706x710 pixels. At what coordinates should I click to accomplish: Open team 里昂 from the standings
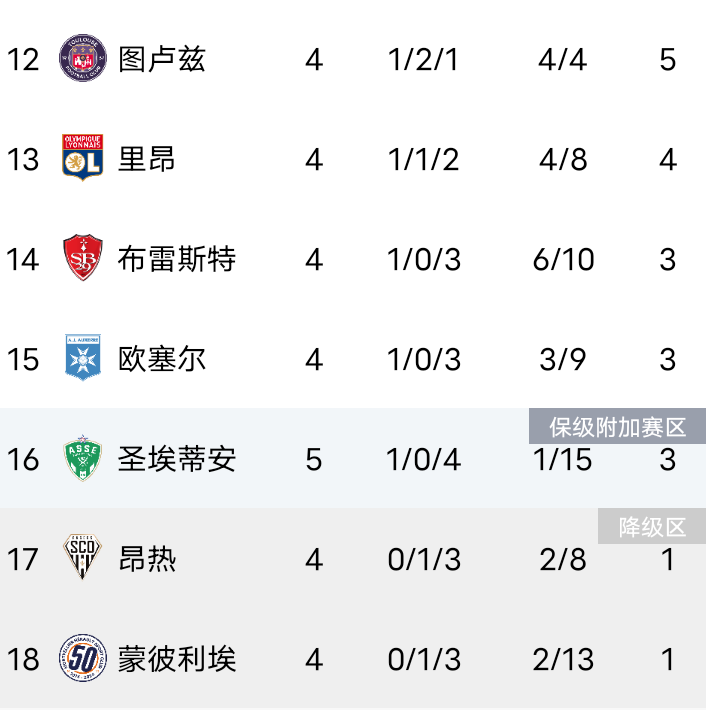coord(146,159)
